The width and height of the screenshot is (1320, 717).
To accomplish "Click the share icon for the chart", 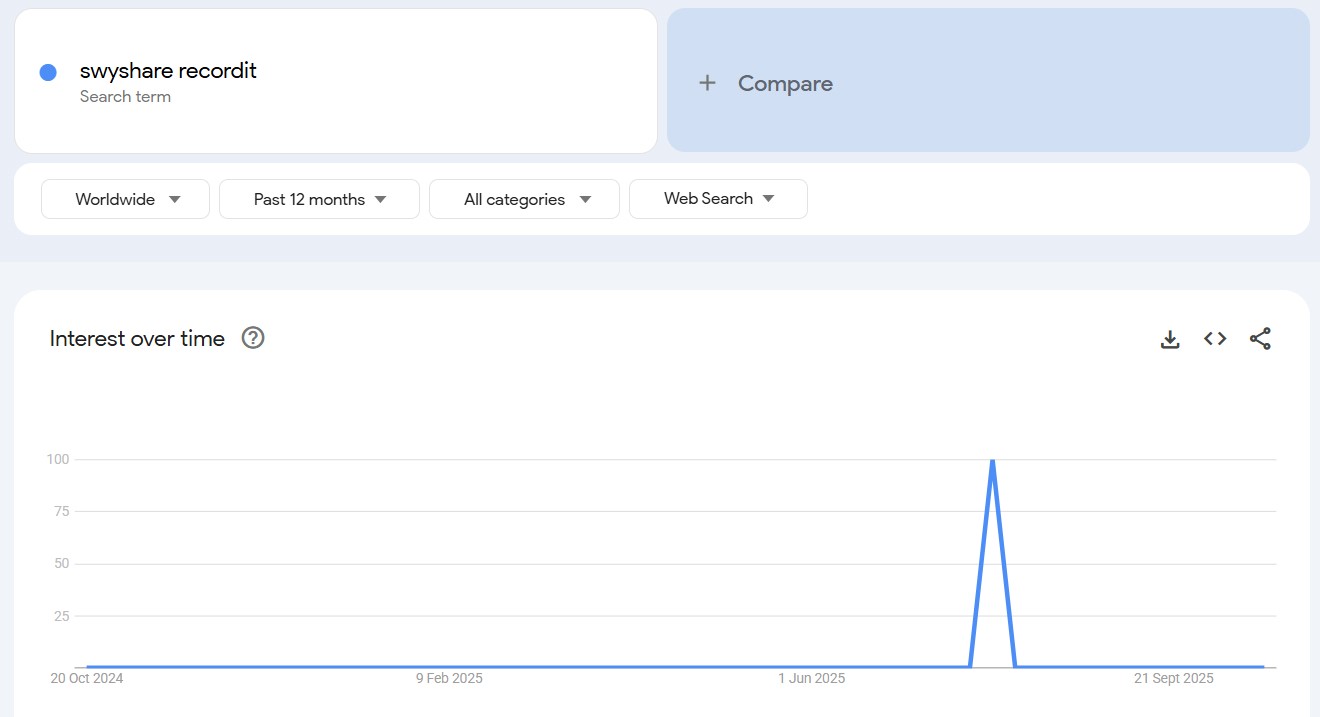I will click(x=1260, y=339).
